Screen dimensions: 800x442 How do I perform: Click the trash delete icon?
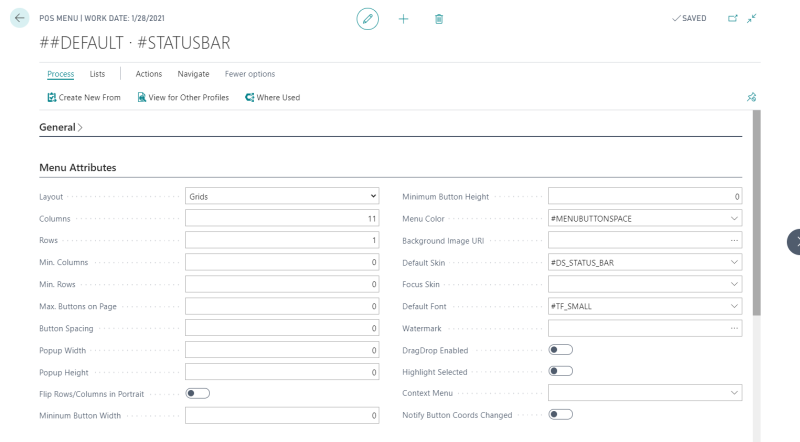439,19
